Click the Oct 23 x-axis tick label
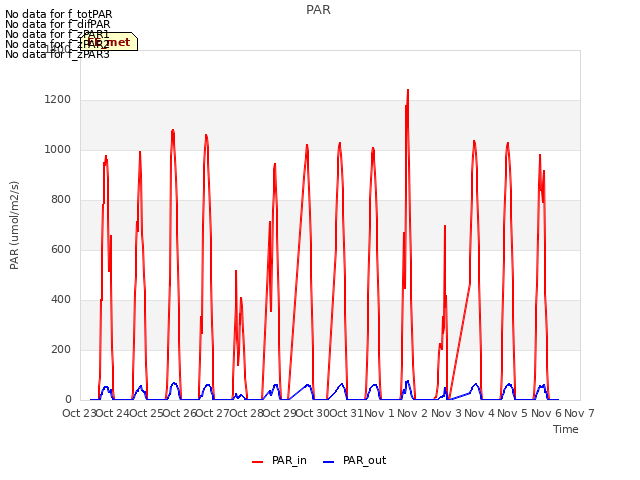The width and height of the screenshot is (640, 480). (79, 413)
